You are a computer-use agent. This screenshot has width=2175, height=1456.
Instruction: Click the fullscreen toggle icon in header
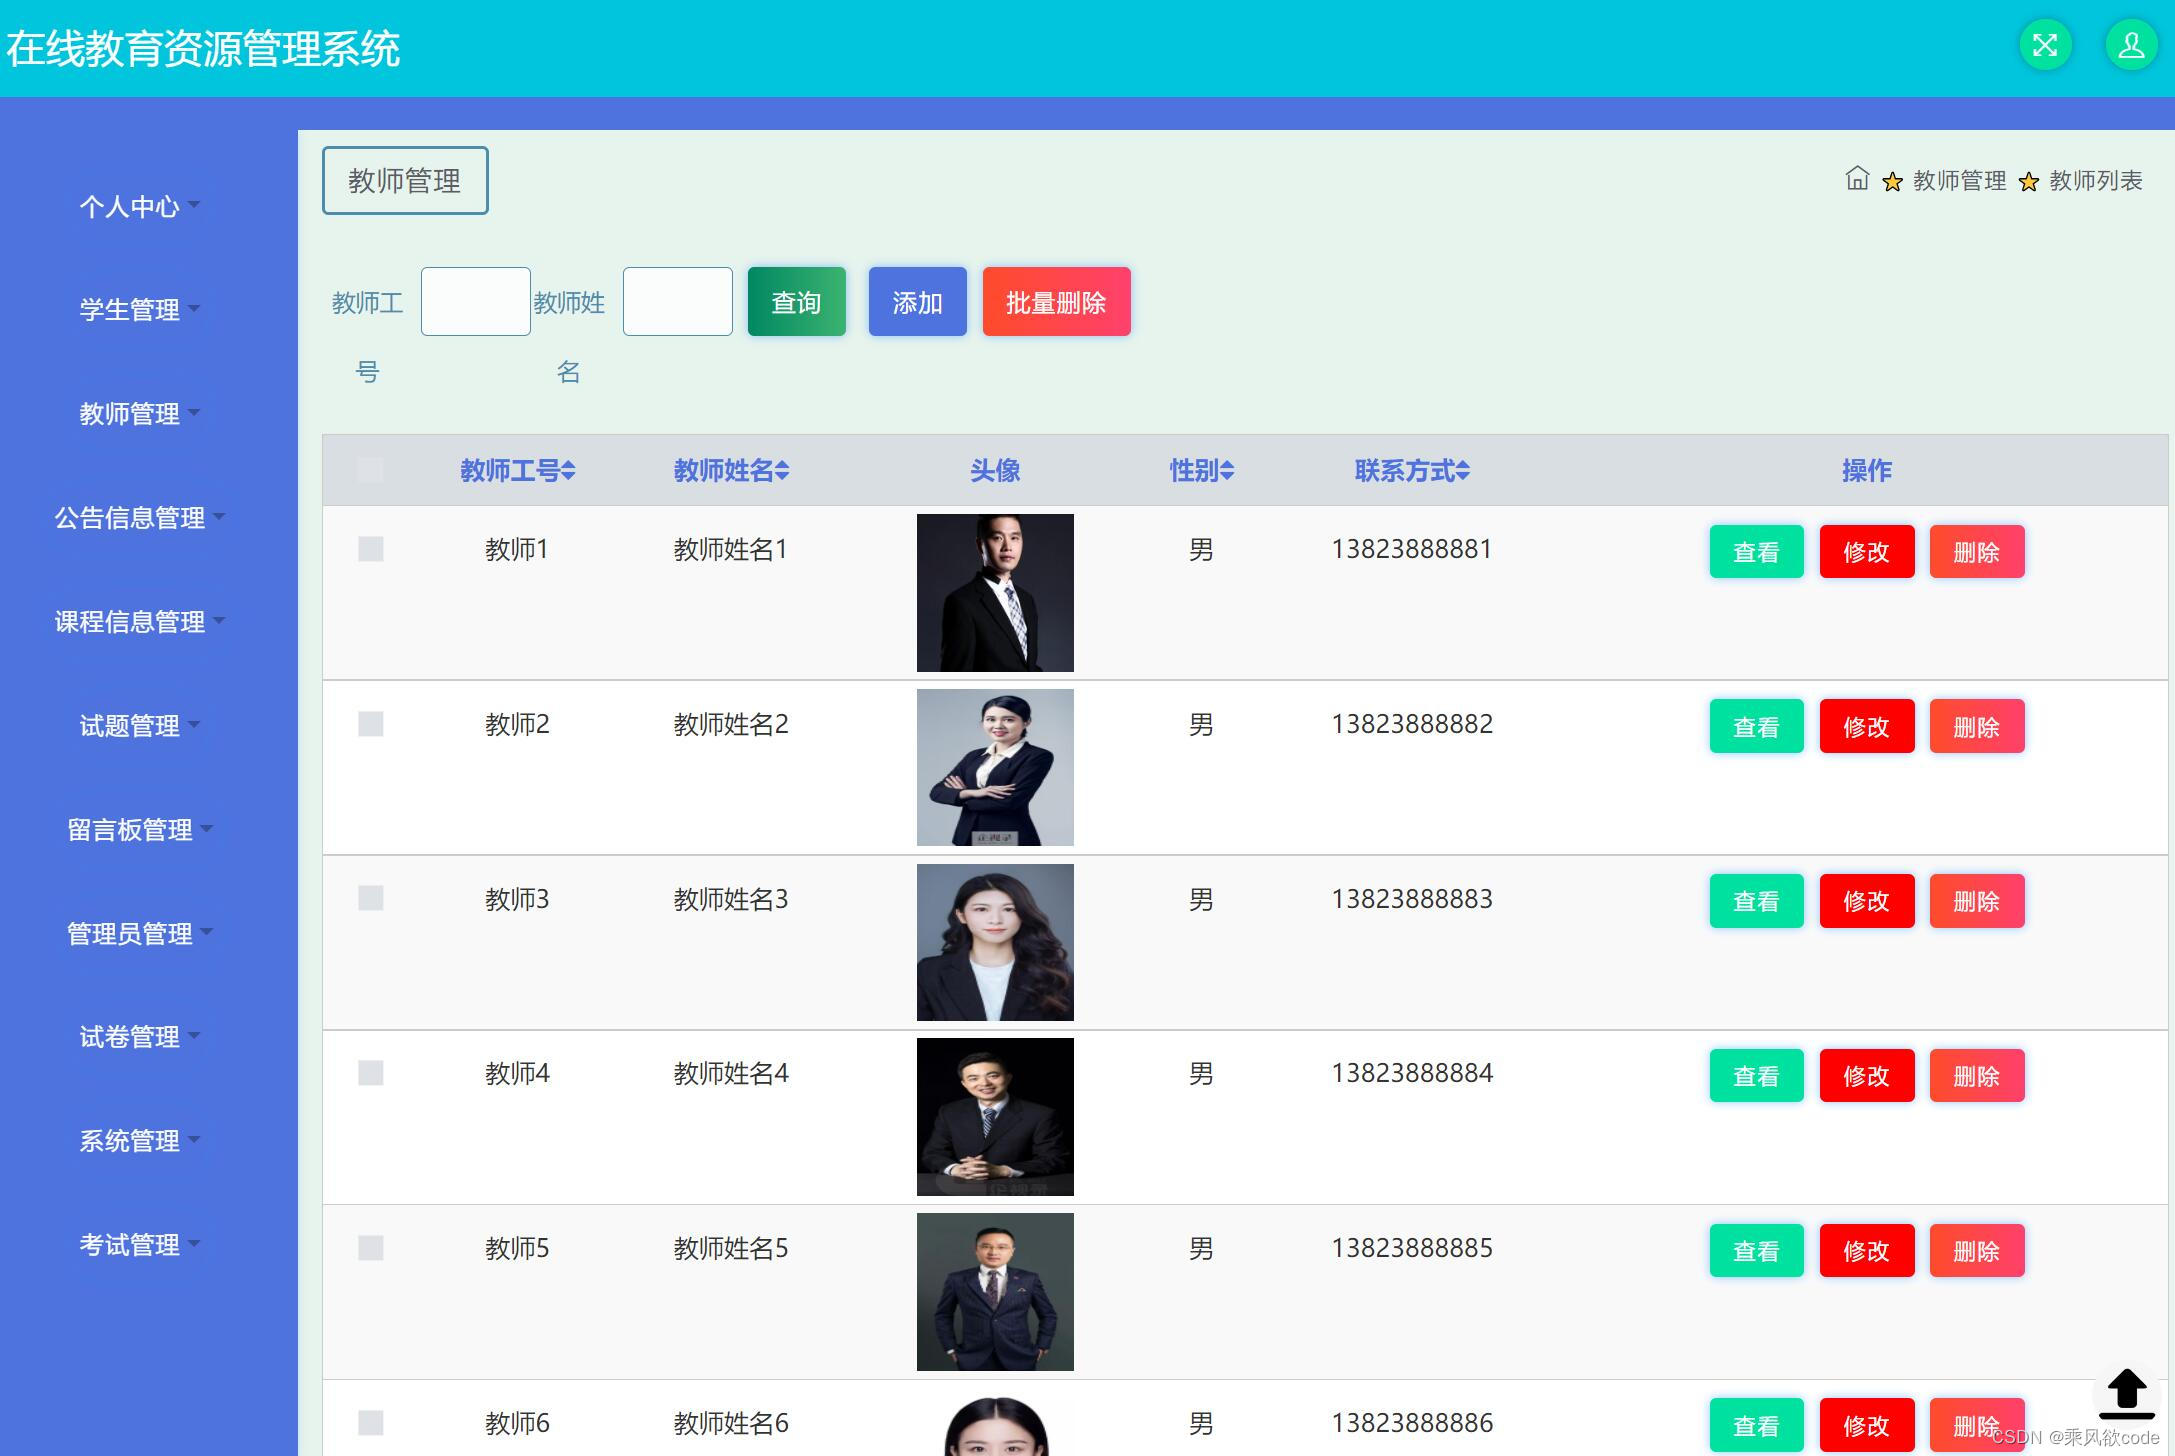[x=2045, y=46]
